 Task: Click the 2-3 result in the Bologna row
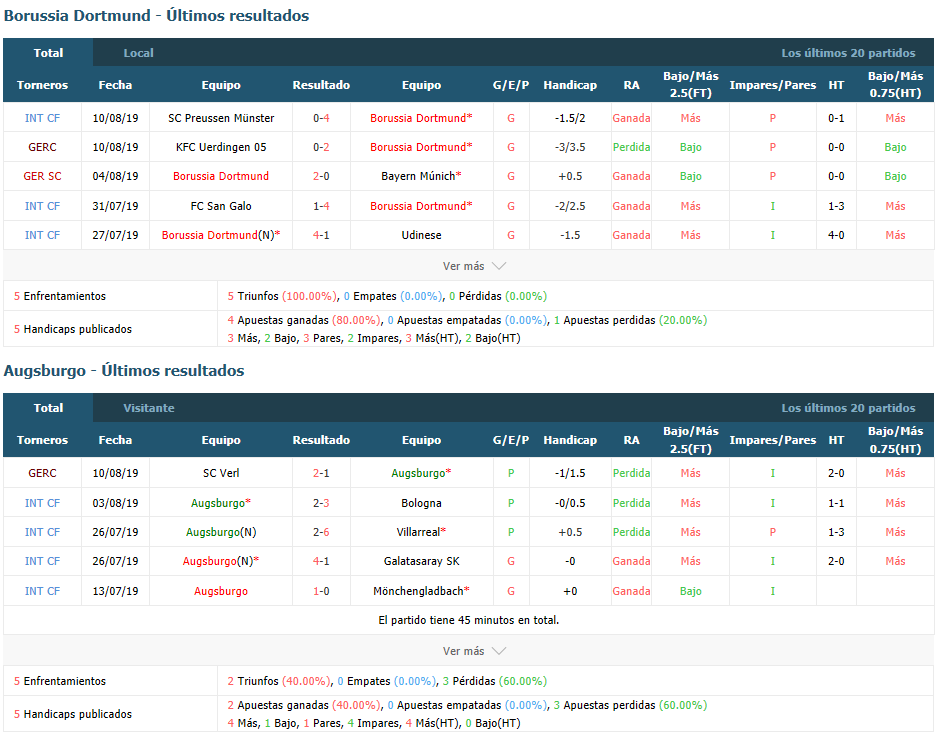point(321,503)
